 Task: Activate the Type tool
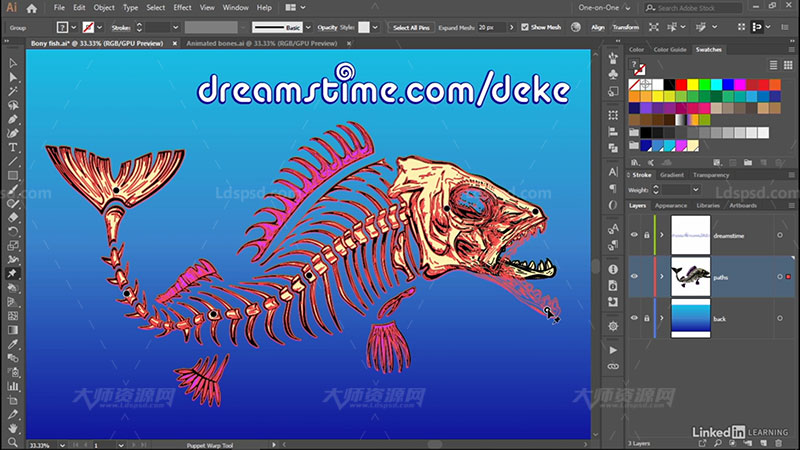point(13,147)
